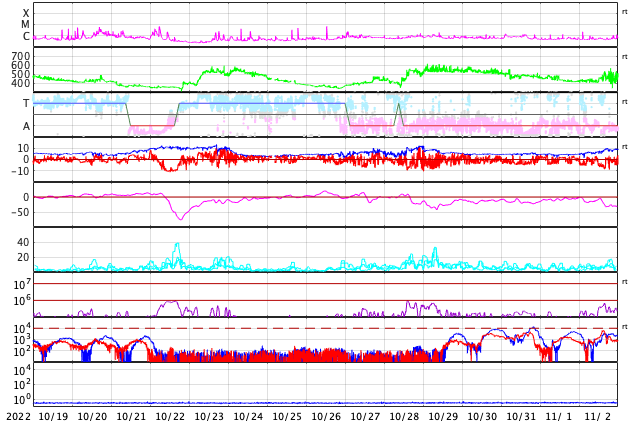Select the 700 tick label on green plot
This screenshot has width=634, height=424.
21,56
